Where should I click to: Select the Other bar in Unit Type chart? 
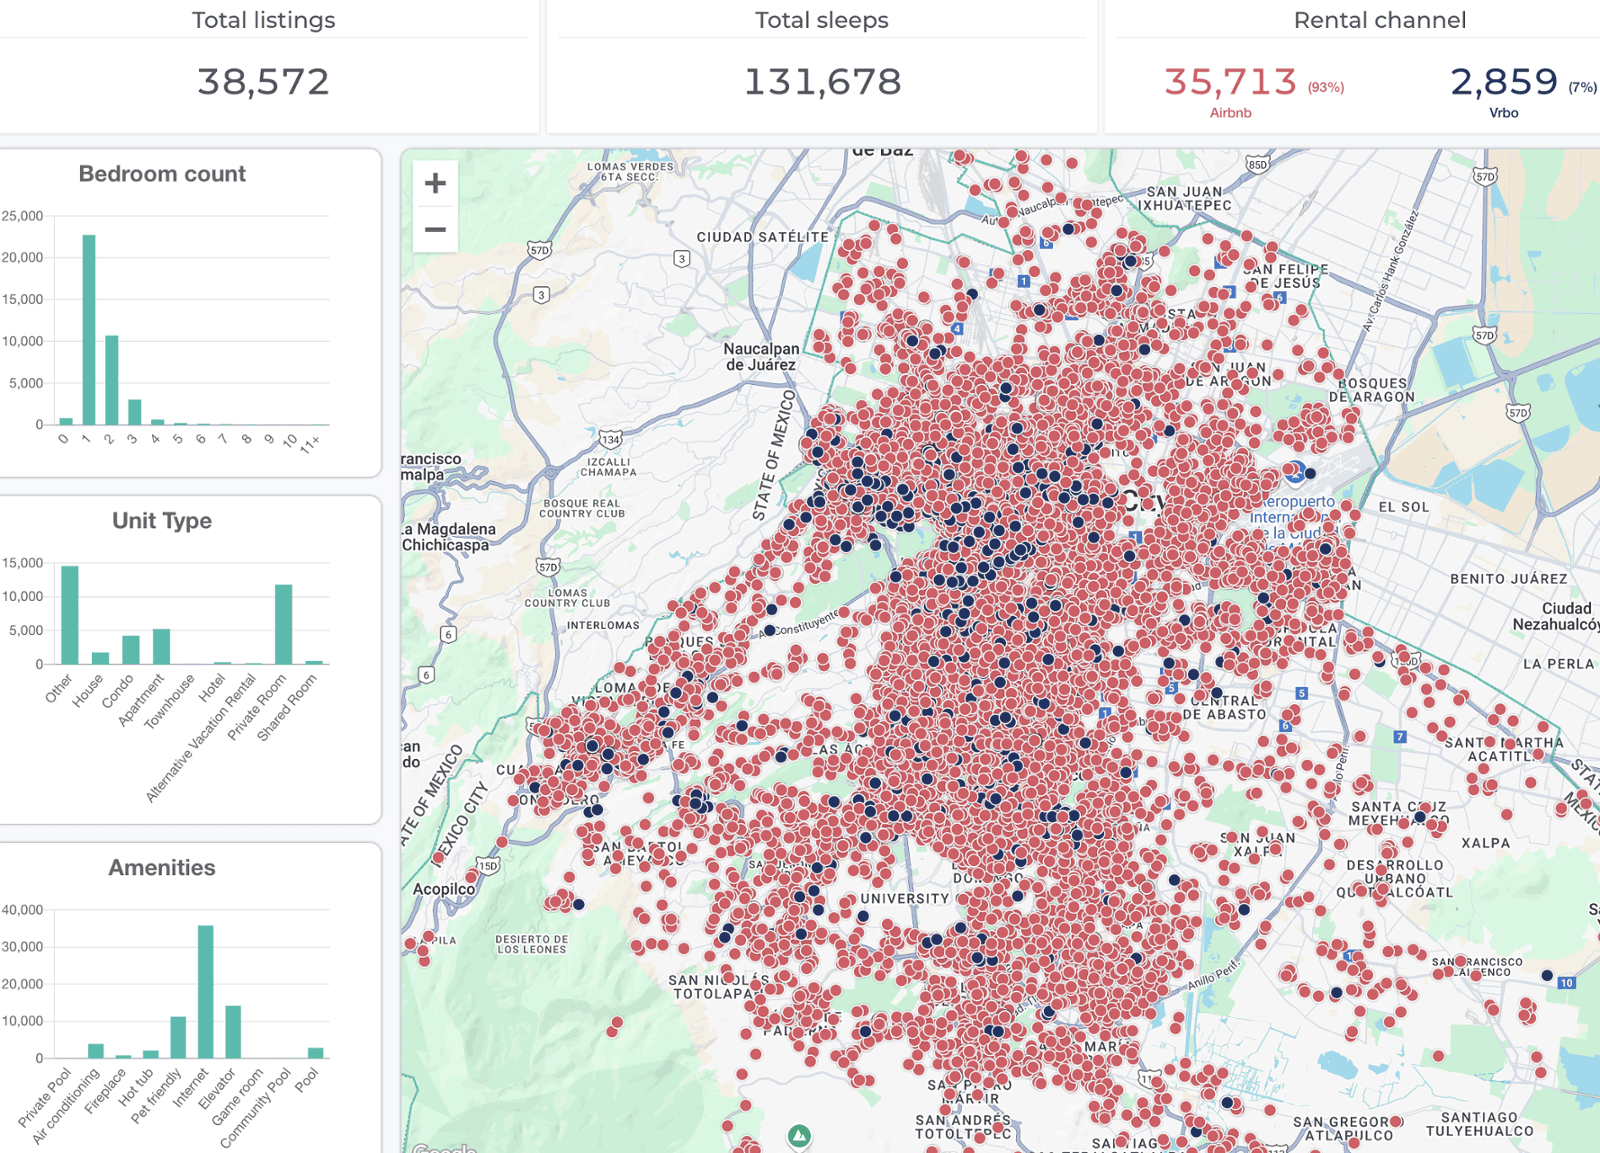[x=70, y=615]
